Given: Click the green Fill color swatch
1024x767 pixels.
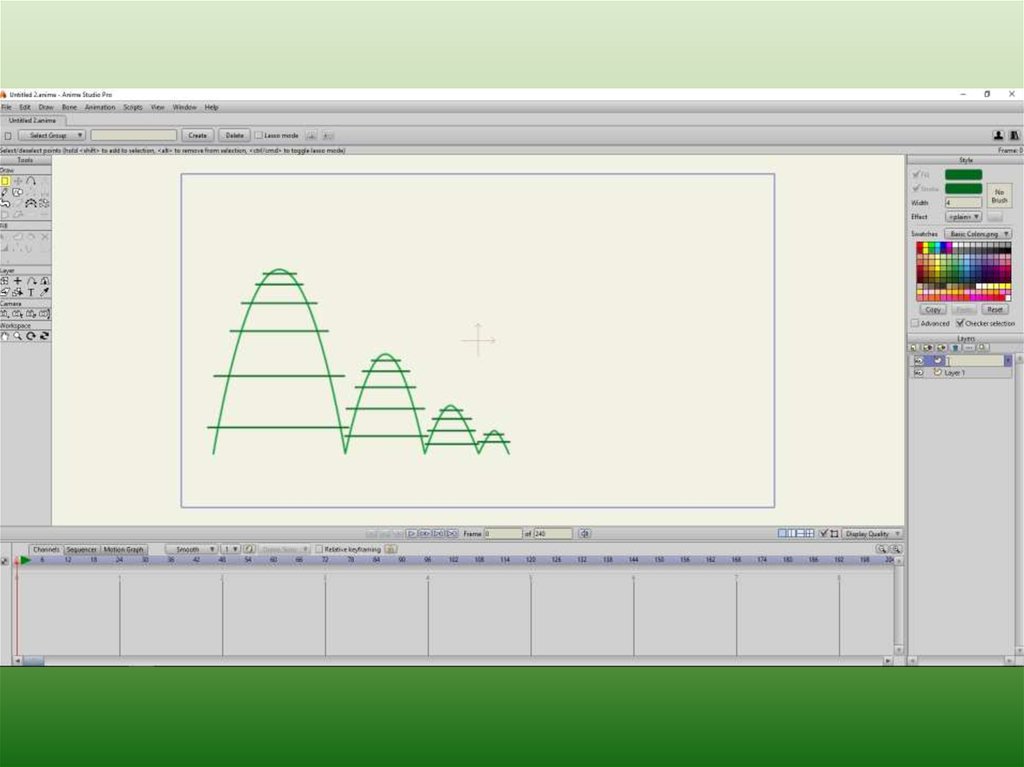Looking at the screenshot, I should (x=963, y=175).
